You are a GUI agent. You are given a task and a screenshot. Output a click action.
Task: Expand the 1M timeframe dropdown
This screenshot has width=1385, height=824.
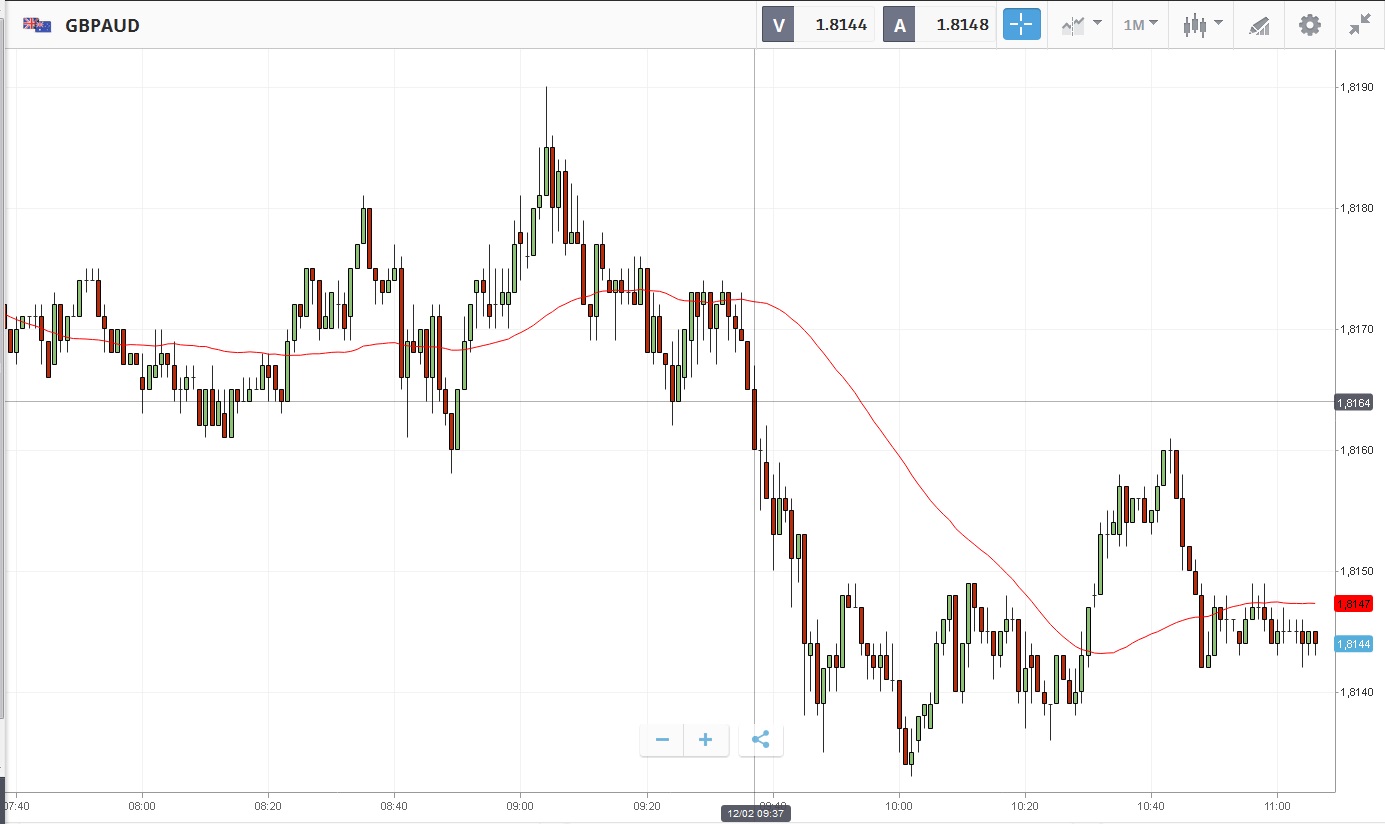1140,25
